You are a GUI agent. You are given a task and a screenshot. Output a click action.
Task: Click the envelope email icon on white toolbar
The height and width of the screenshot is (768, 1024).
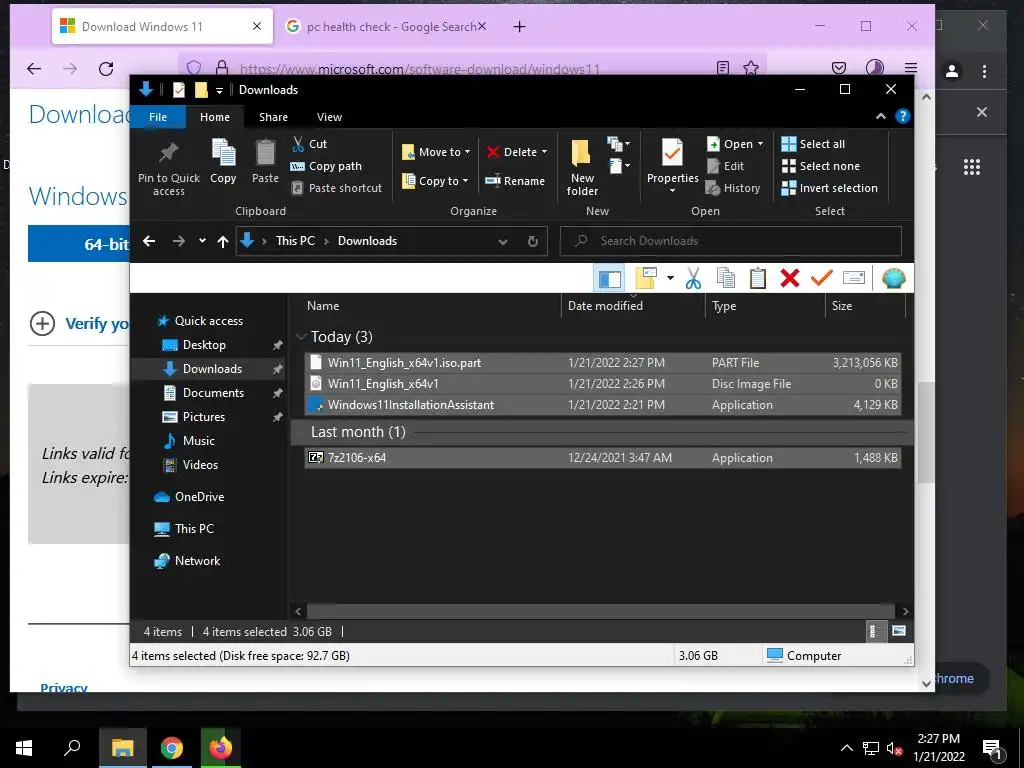(x=854, y=278)
